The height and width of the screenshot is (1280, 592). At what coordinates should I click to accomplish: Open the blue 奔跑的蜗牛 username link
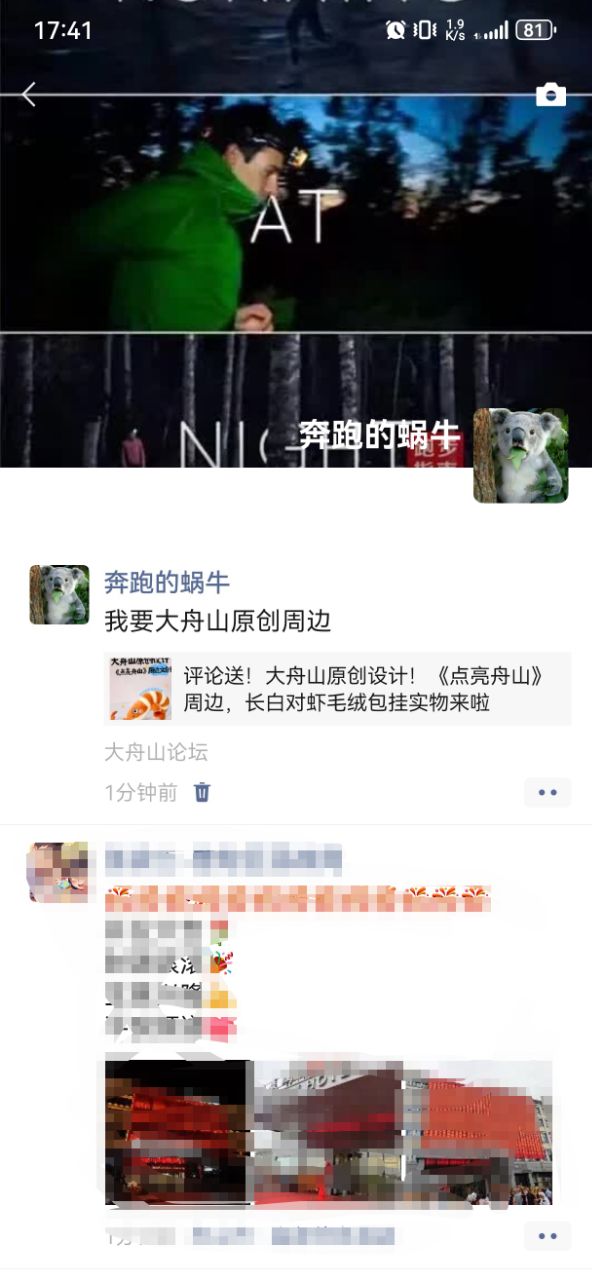coord(167,582)
